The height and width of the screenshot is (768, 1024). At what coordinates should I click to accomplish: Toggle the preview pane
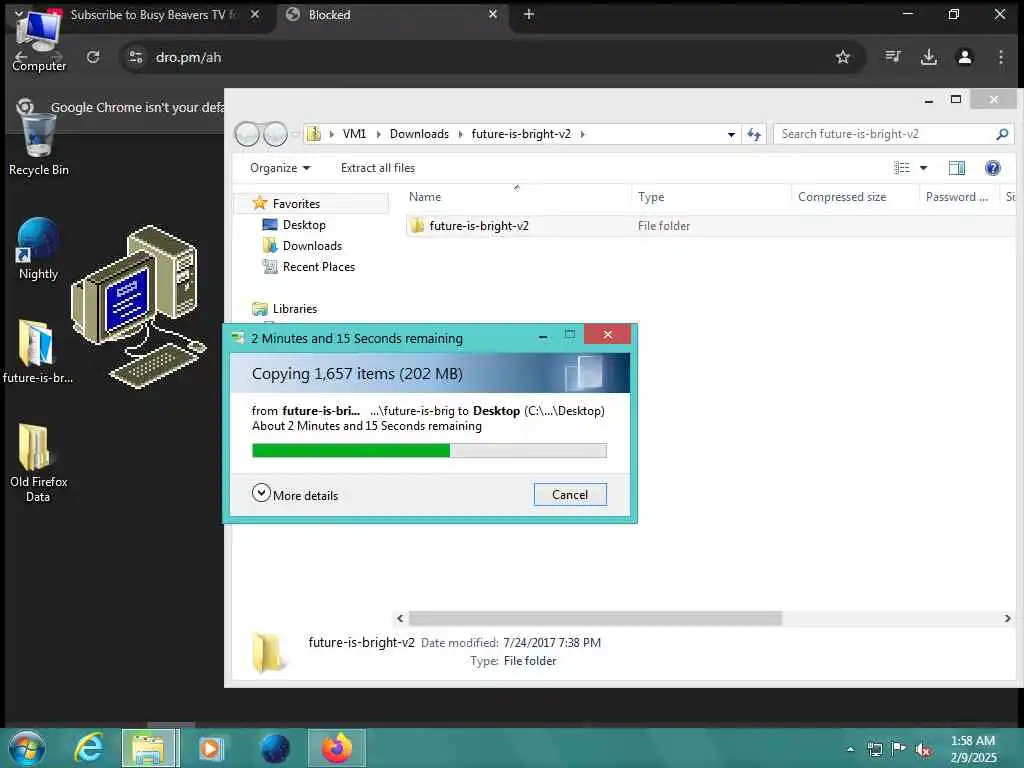957,168
